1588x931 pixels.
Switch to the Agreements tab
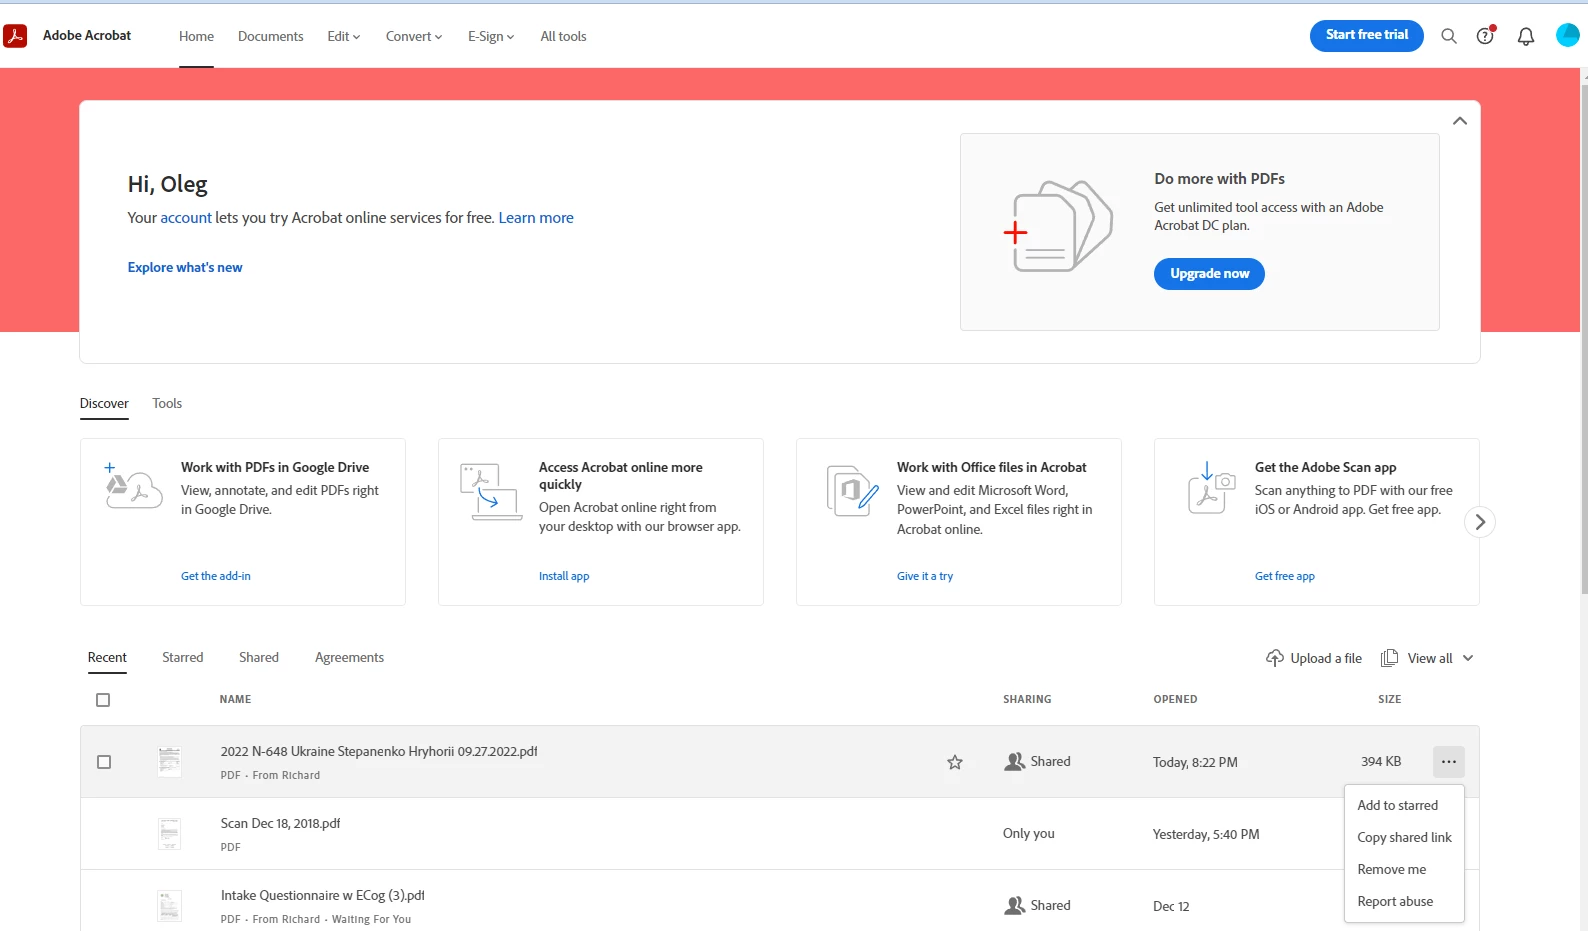(349, 657)
